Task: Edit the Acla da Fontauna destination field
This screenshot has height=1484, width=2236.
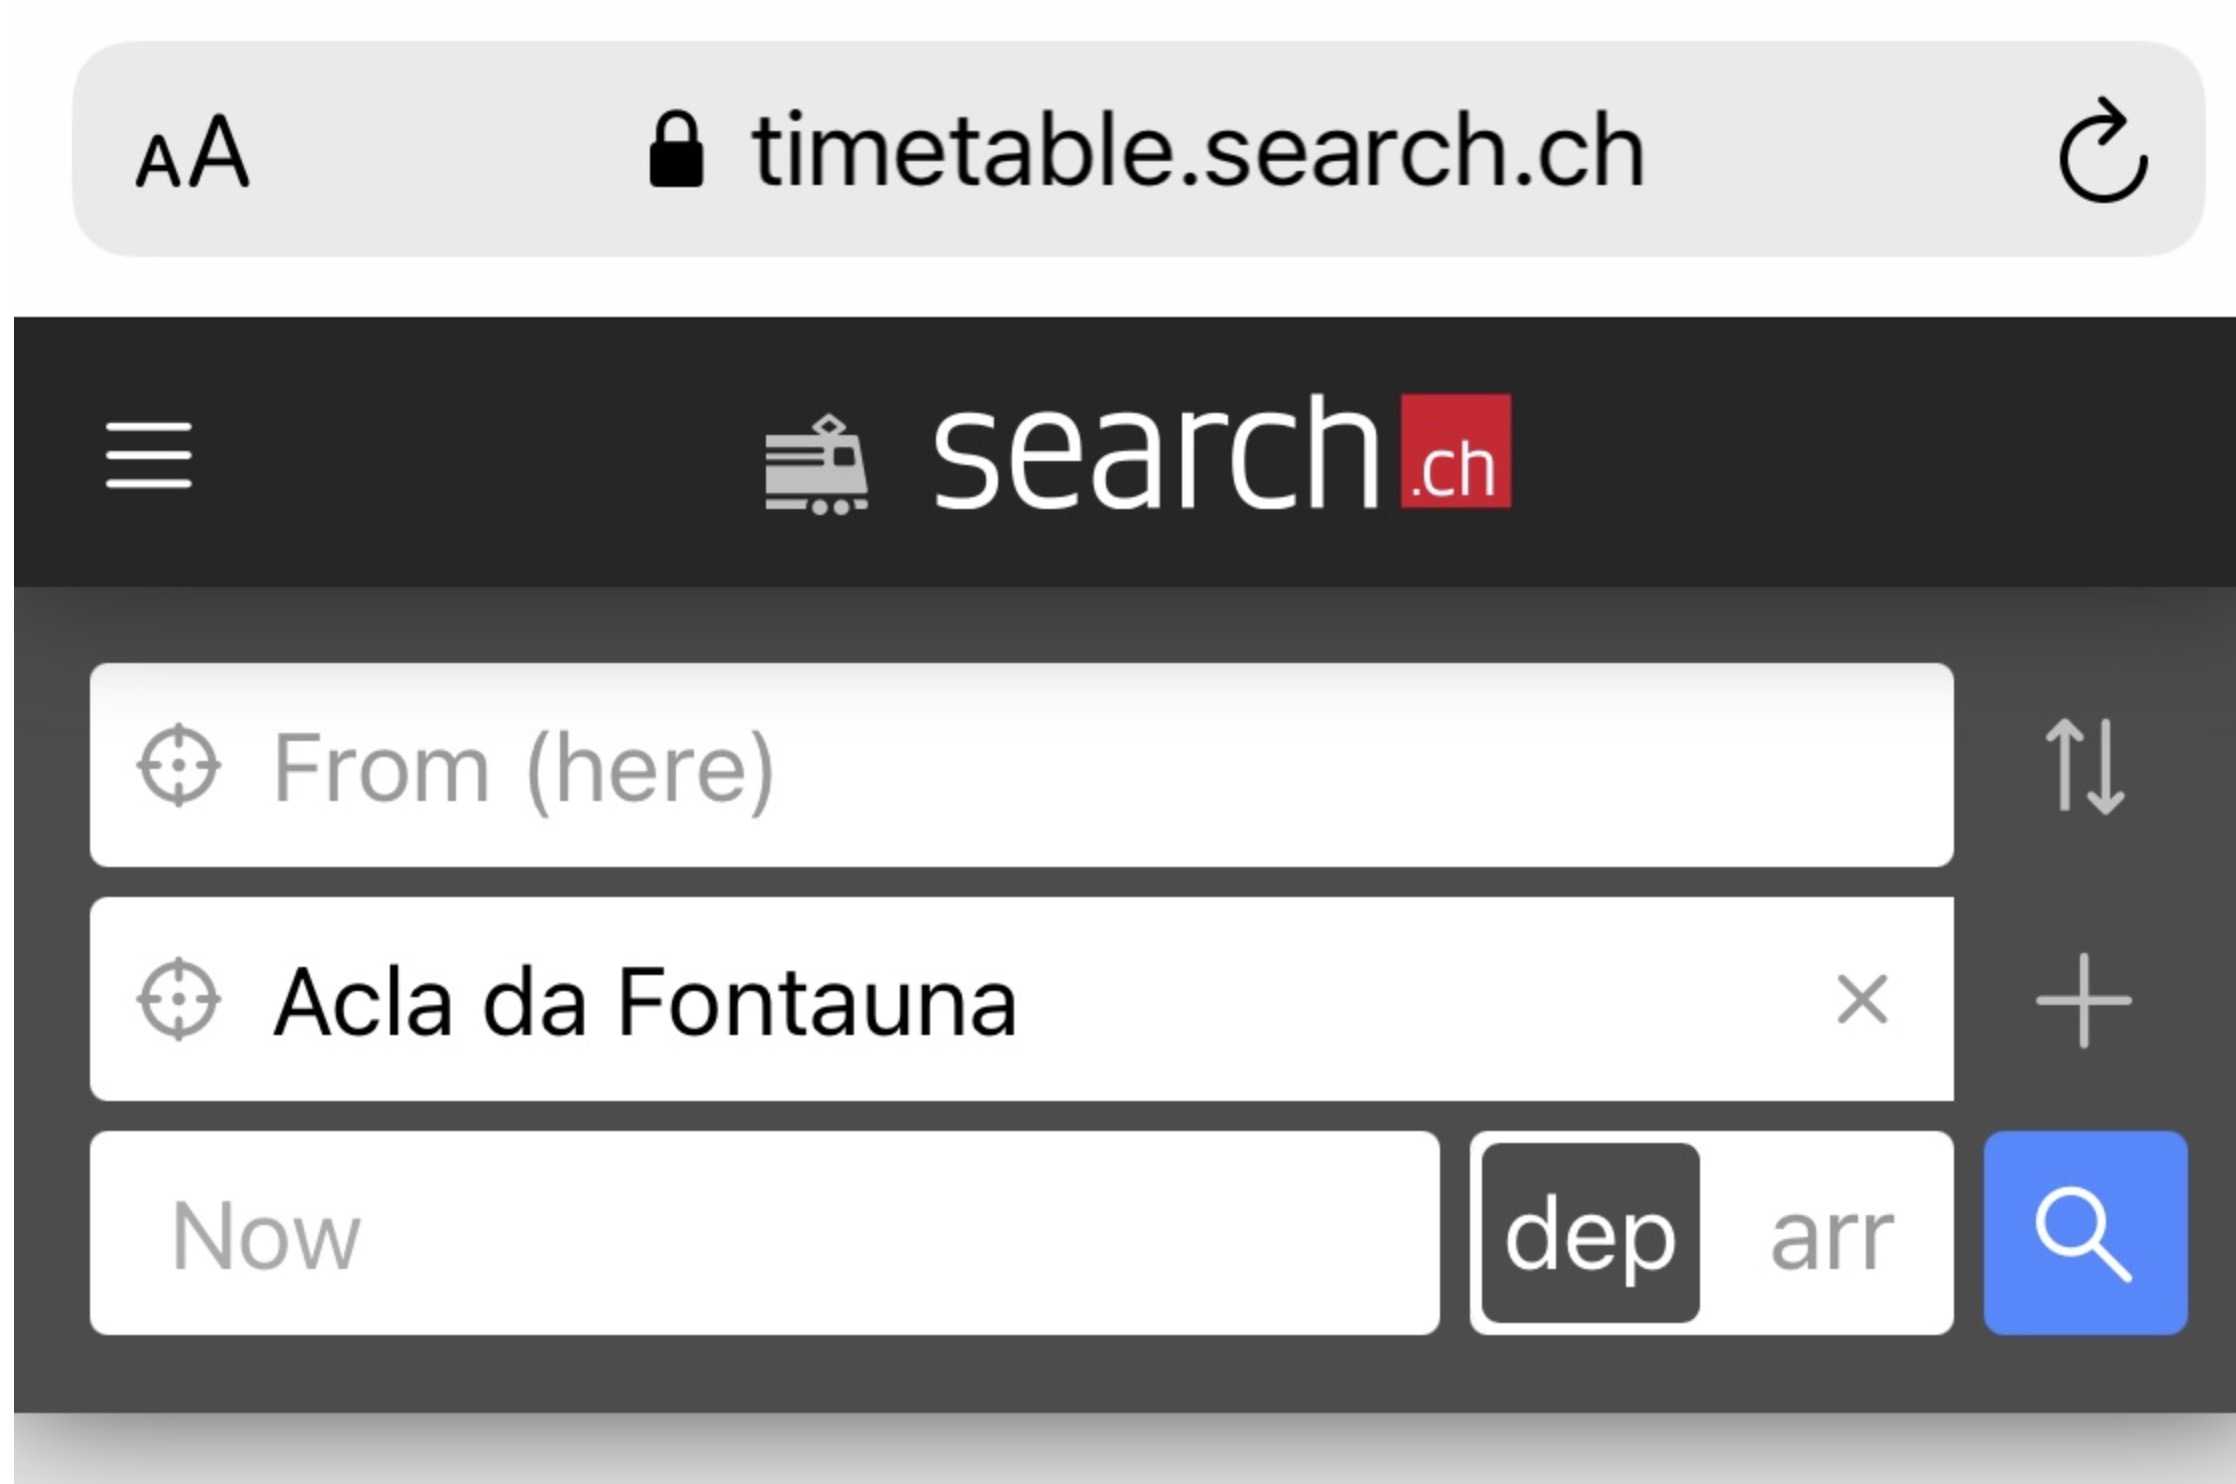Action: (x=1021, y=999)
